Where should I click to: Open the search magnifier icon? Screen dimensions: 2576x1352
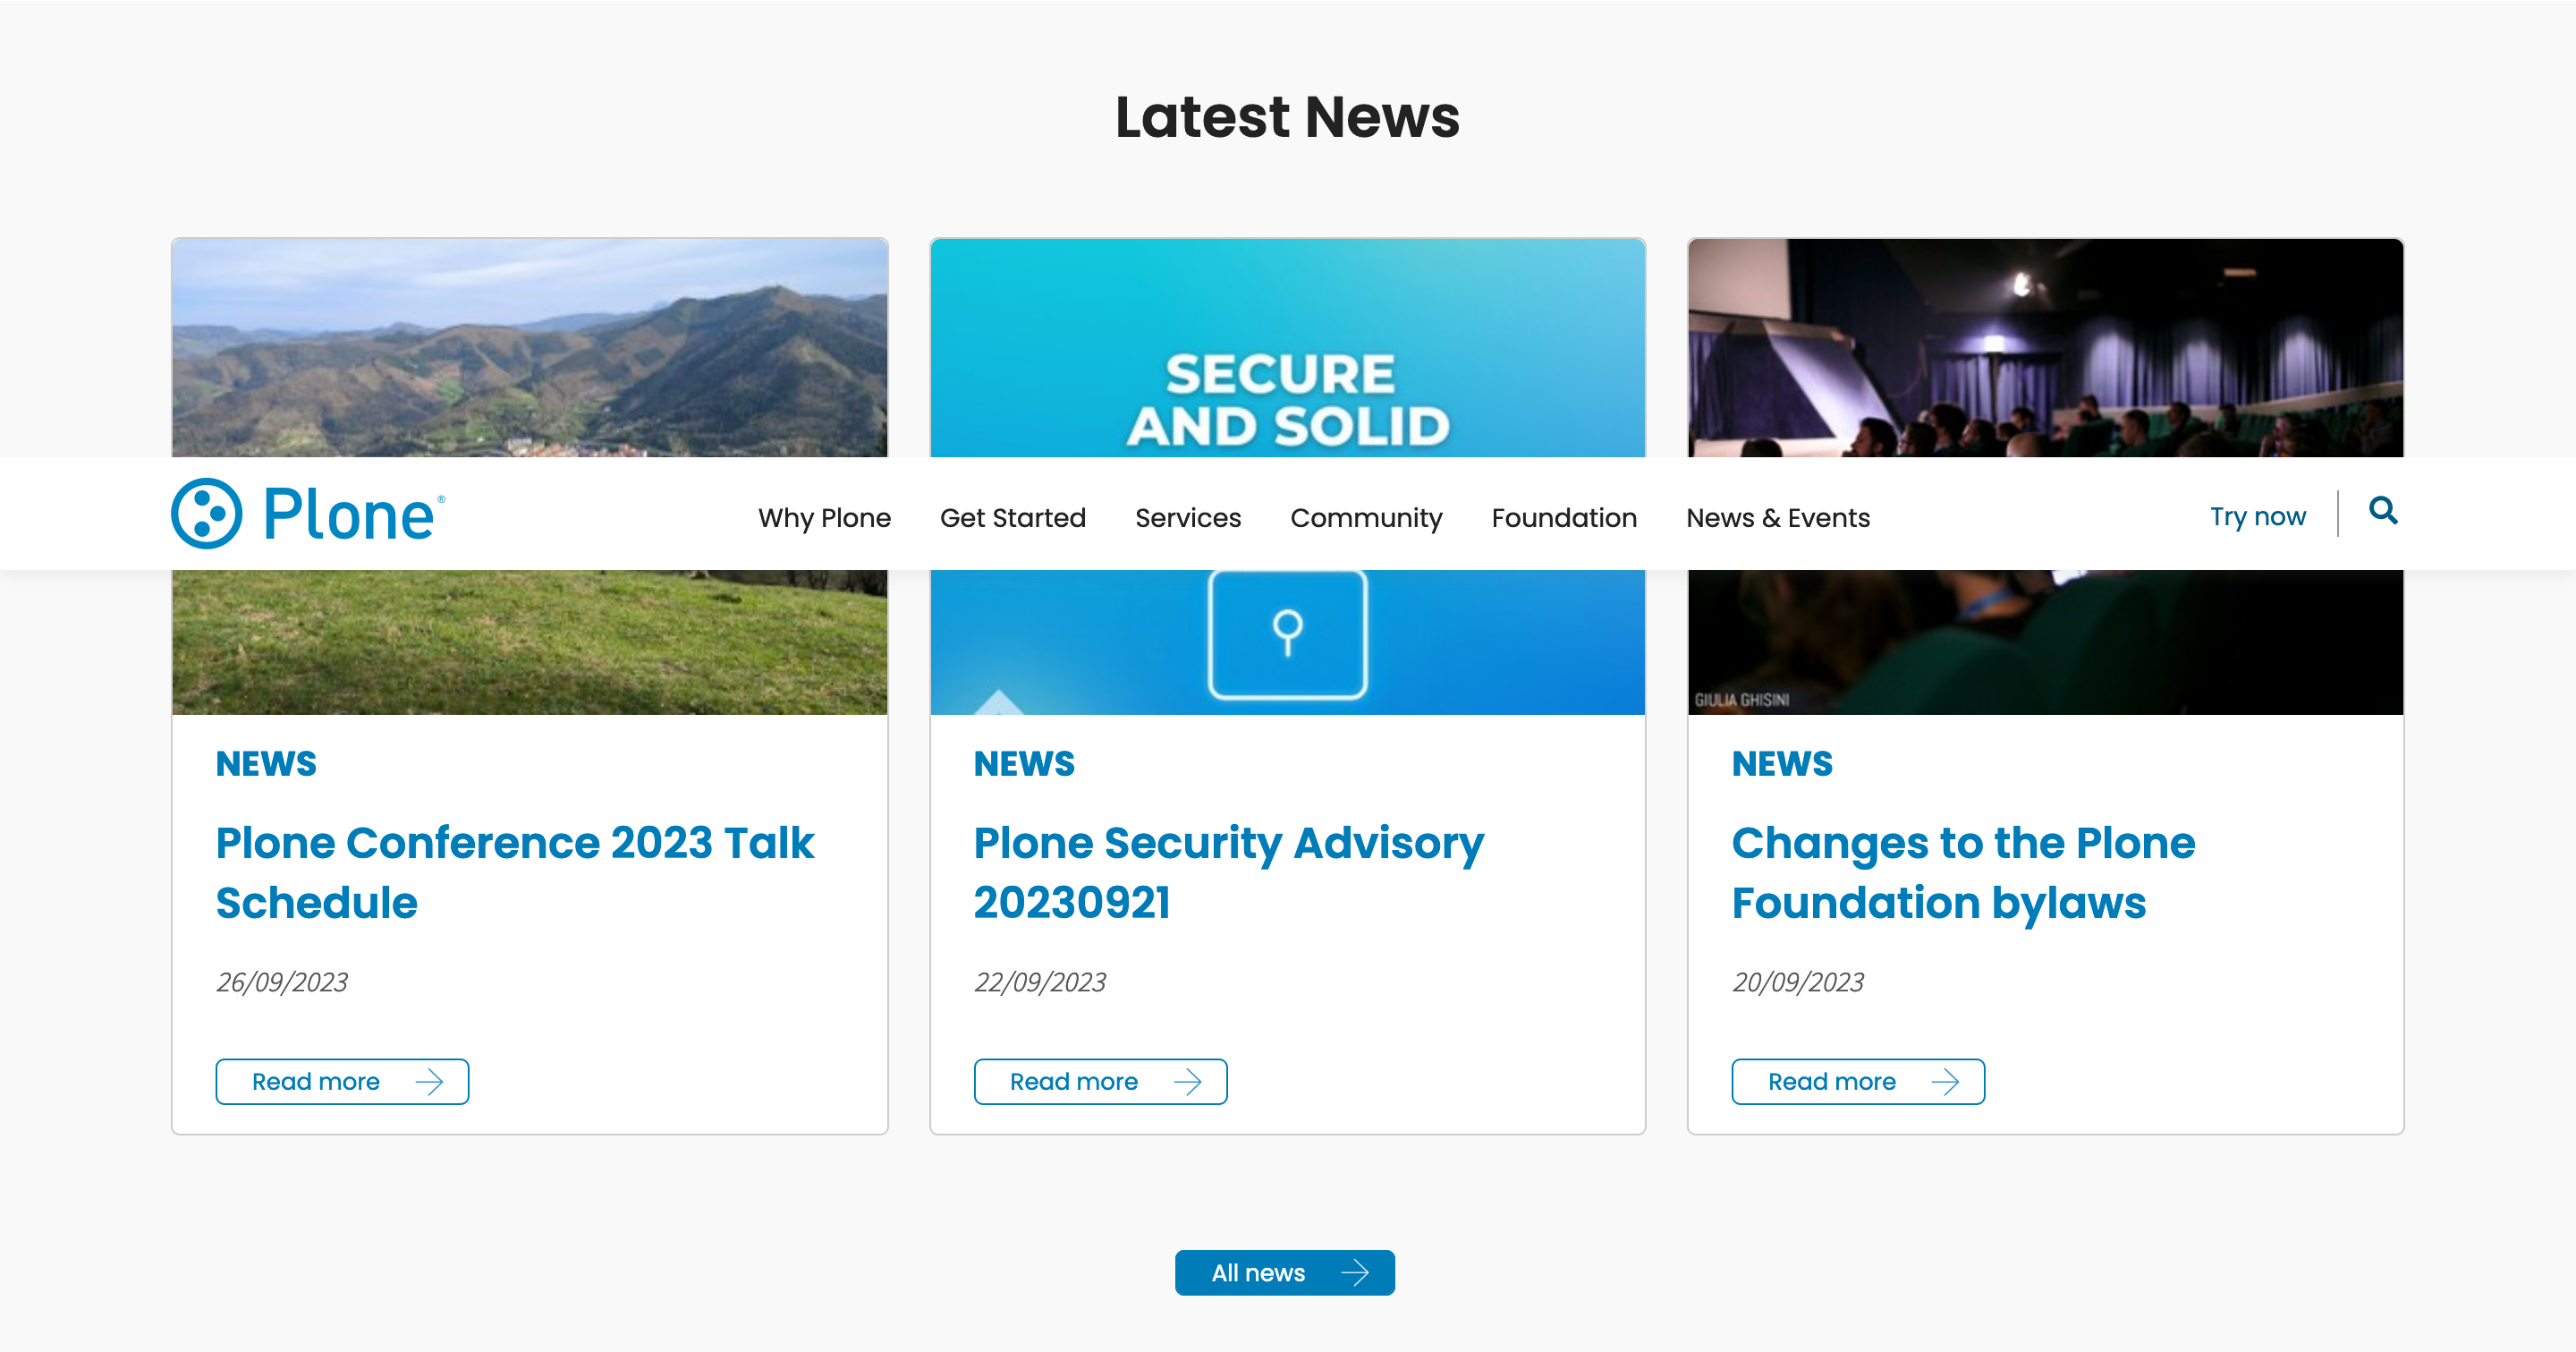pos(2383,511)
